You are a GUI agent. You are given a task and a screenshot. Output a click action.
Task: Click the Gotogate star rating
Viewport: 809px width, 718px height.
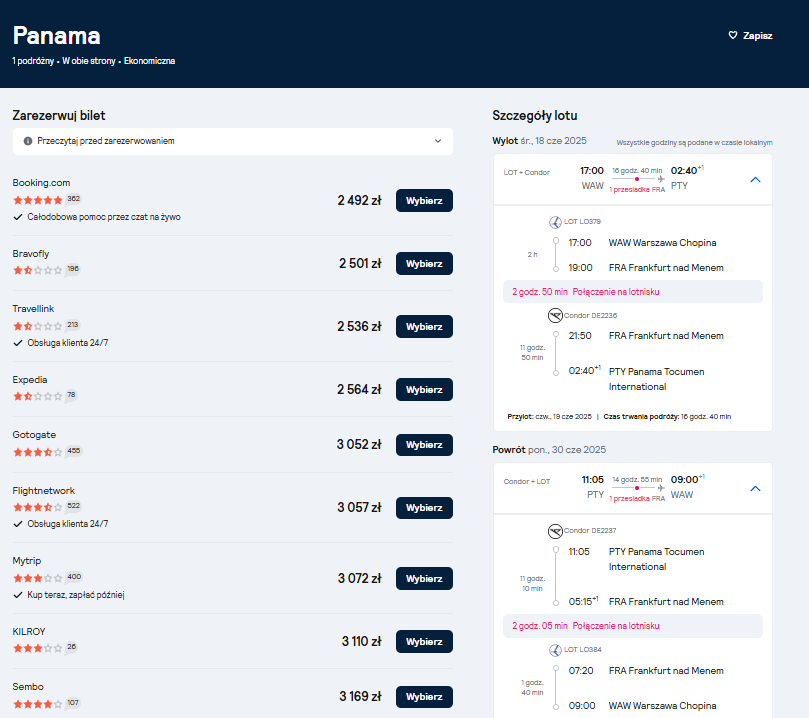tap(38, 452)
